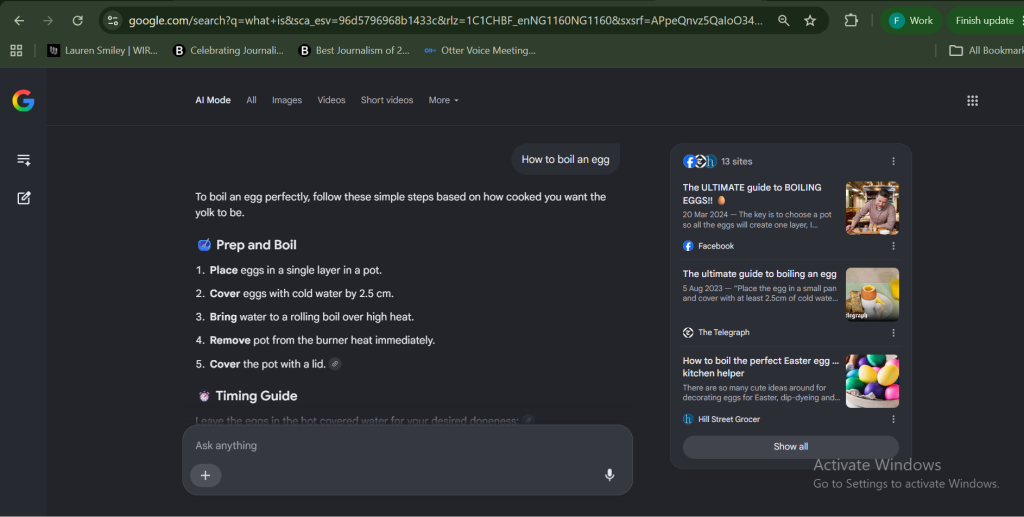Image resolution: width=1024 pixels, height=517 pixels.
Task: Switch to the Videos tab
Action: [x=331, y=100]
